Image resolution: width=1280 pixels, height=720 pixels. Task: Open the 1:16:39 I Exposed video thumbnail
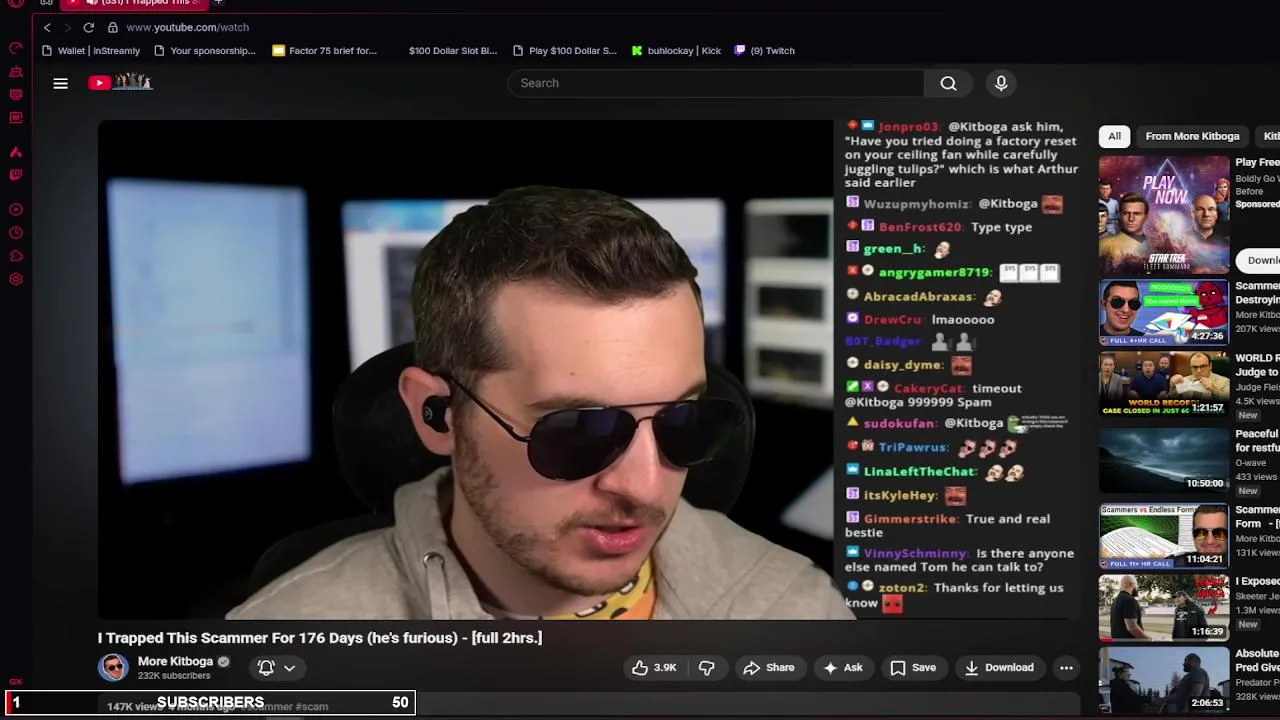pos(1164,608)
